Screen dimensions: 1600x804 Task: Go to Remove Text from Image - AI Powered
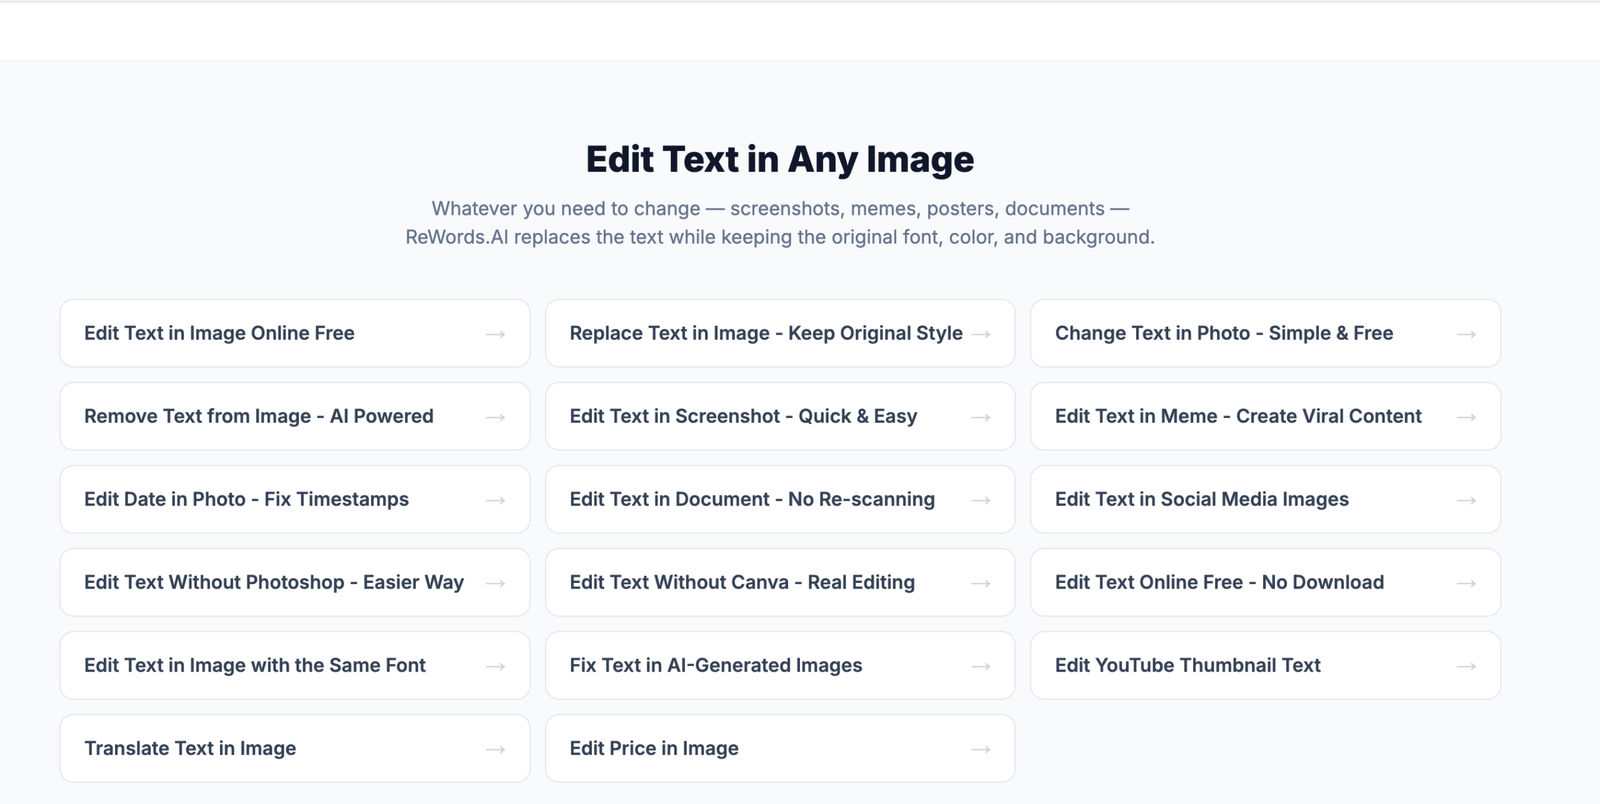pos(295,416)
